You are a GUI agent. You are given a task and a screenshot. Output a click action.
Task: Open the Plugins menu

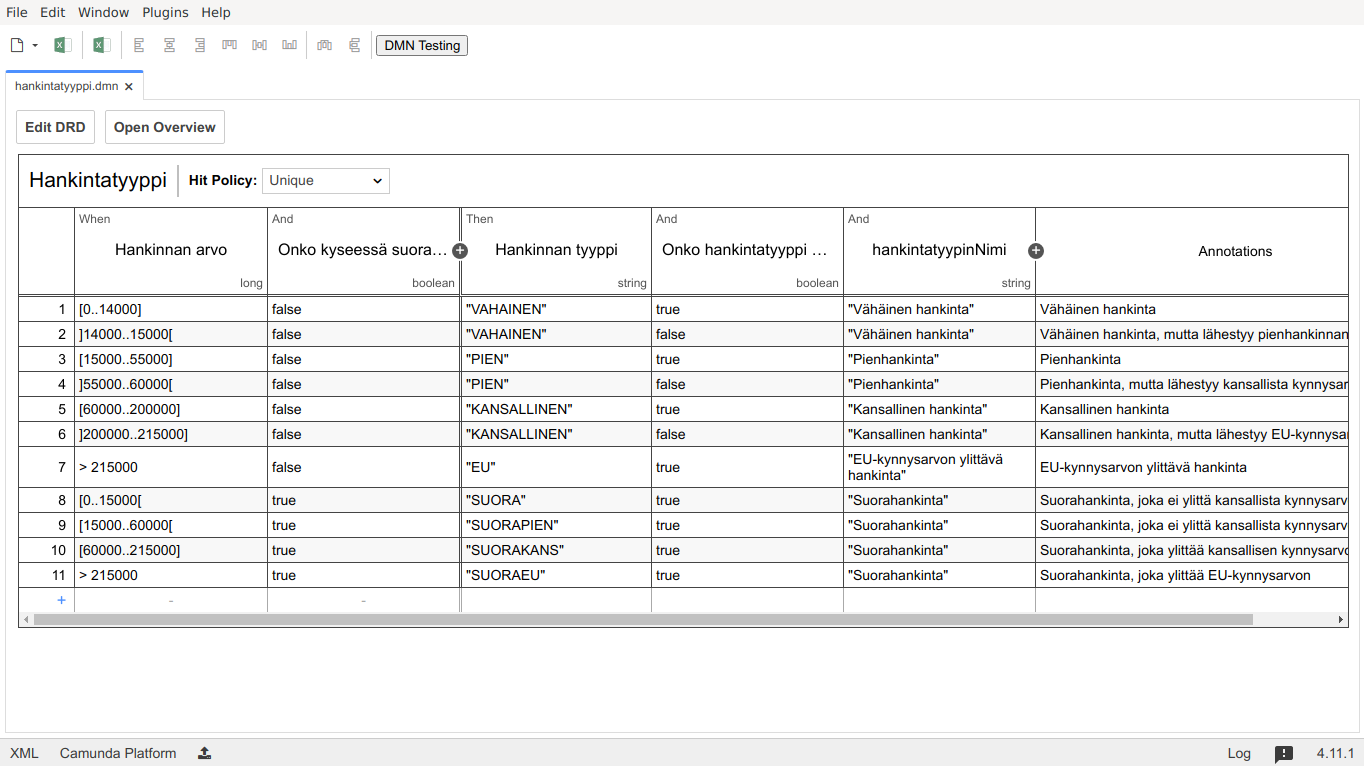pos(165,12)
